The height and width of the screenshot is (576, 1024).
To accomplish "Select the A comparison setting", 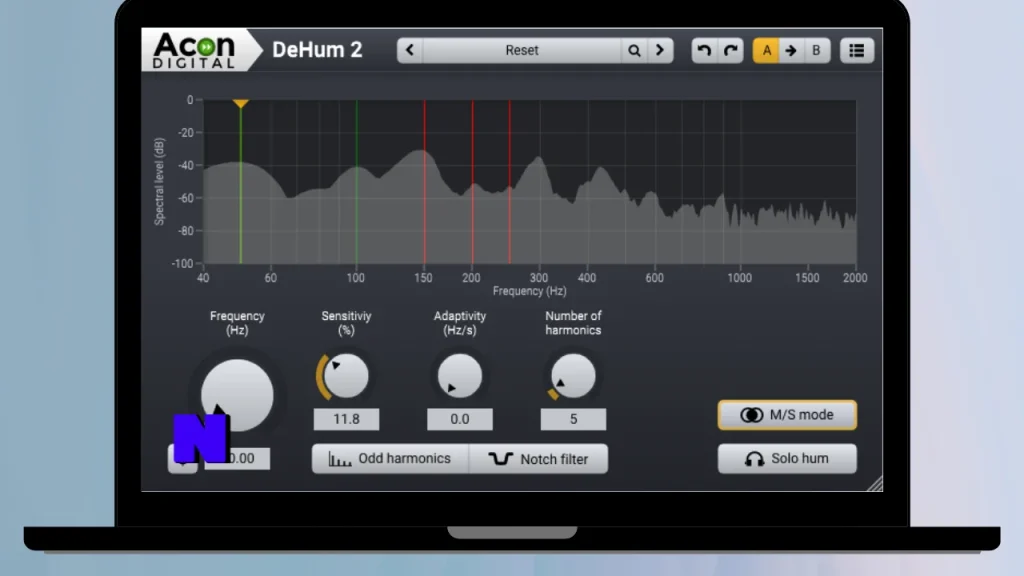I will pyautogui.click(x=766, y=50).
